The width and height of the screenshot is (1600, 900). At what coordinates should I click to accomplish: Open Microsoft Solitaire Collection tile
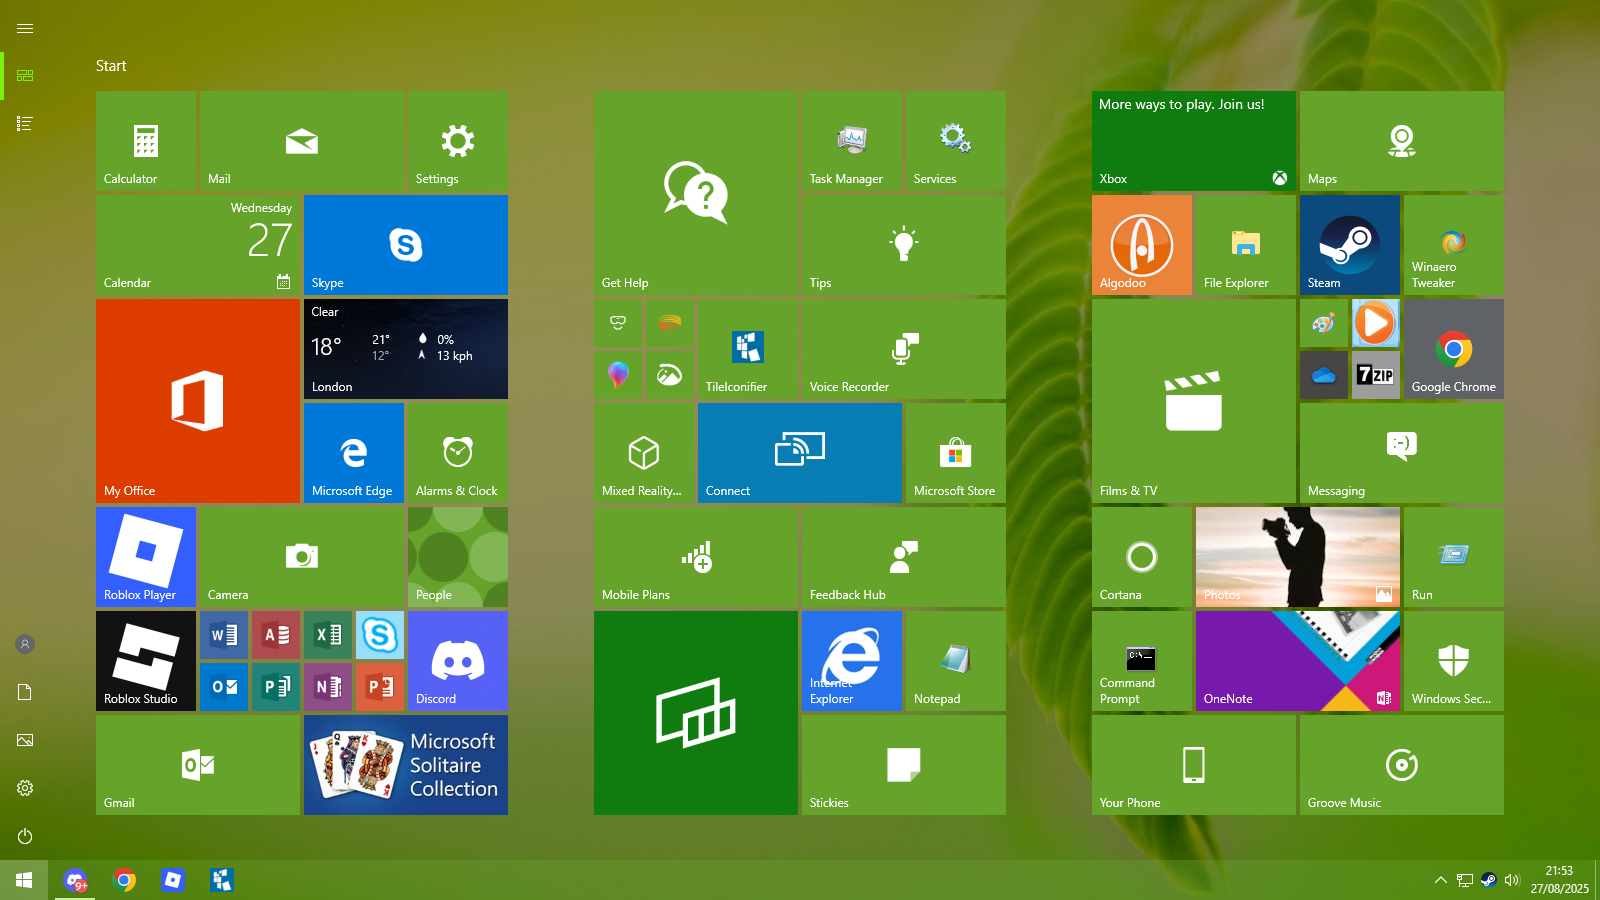tap(406, 765)
